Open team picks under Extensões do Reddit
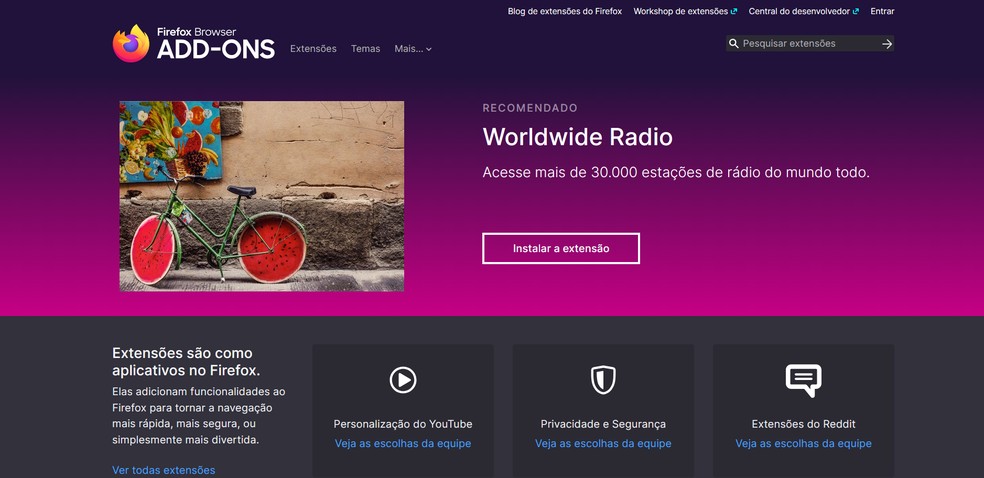This screenshot has width=984, height=478. pyautogui.click(x=803, y=443)
